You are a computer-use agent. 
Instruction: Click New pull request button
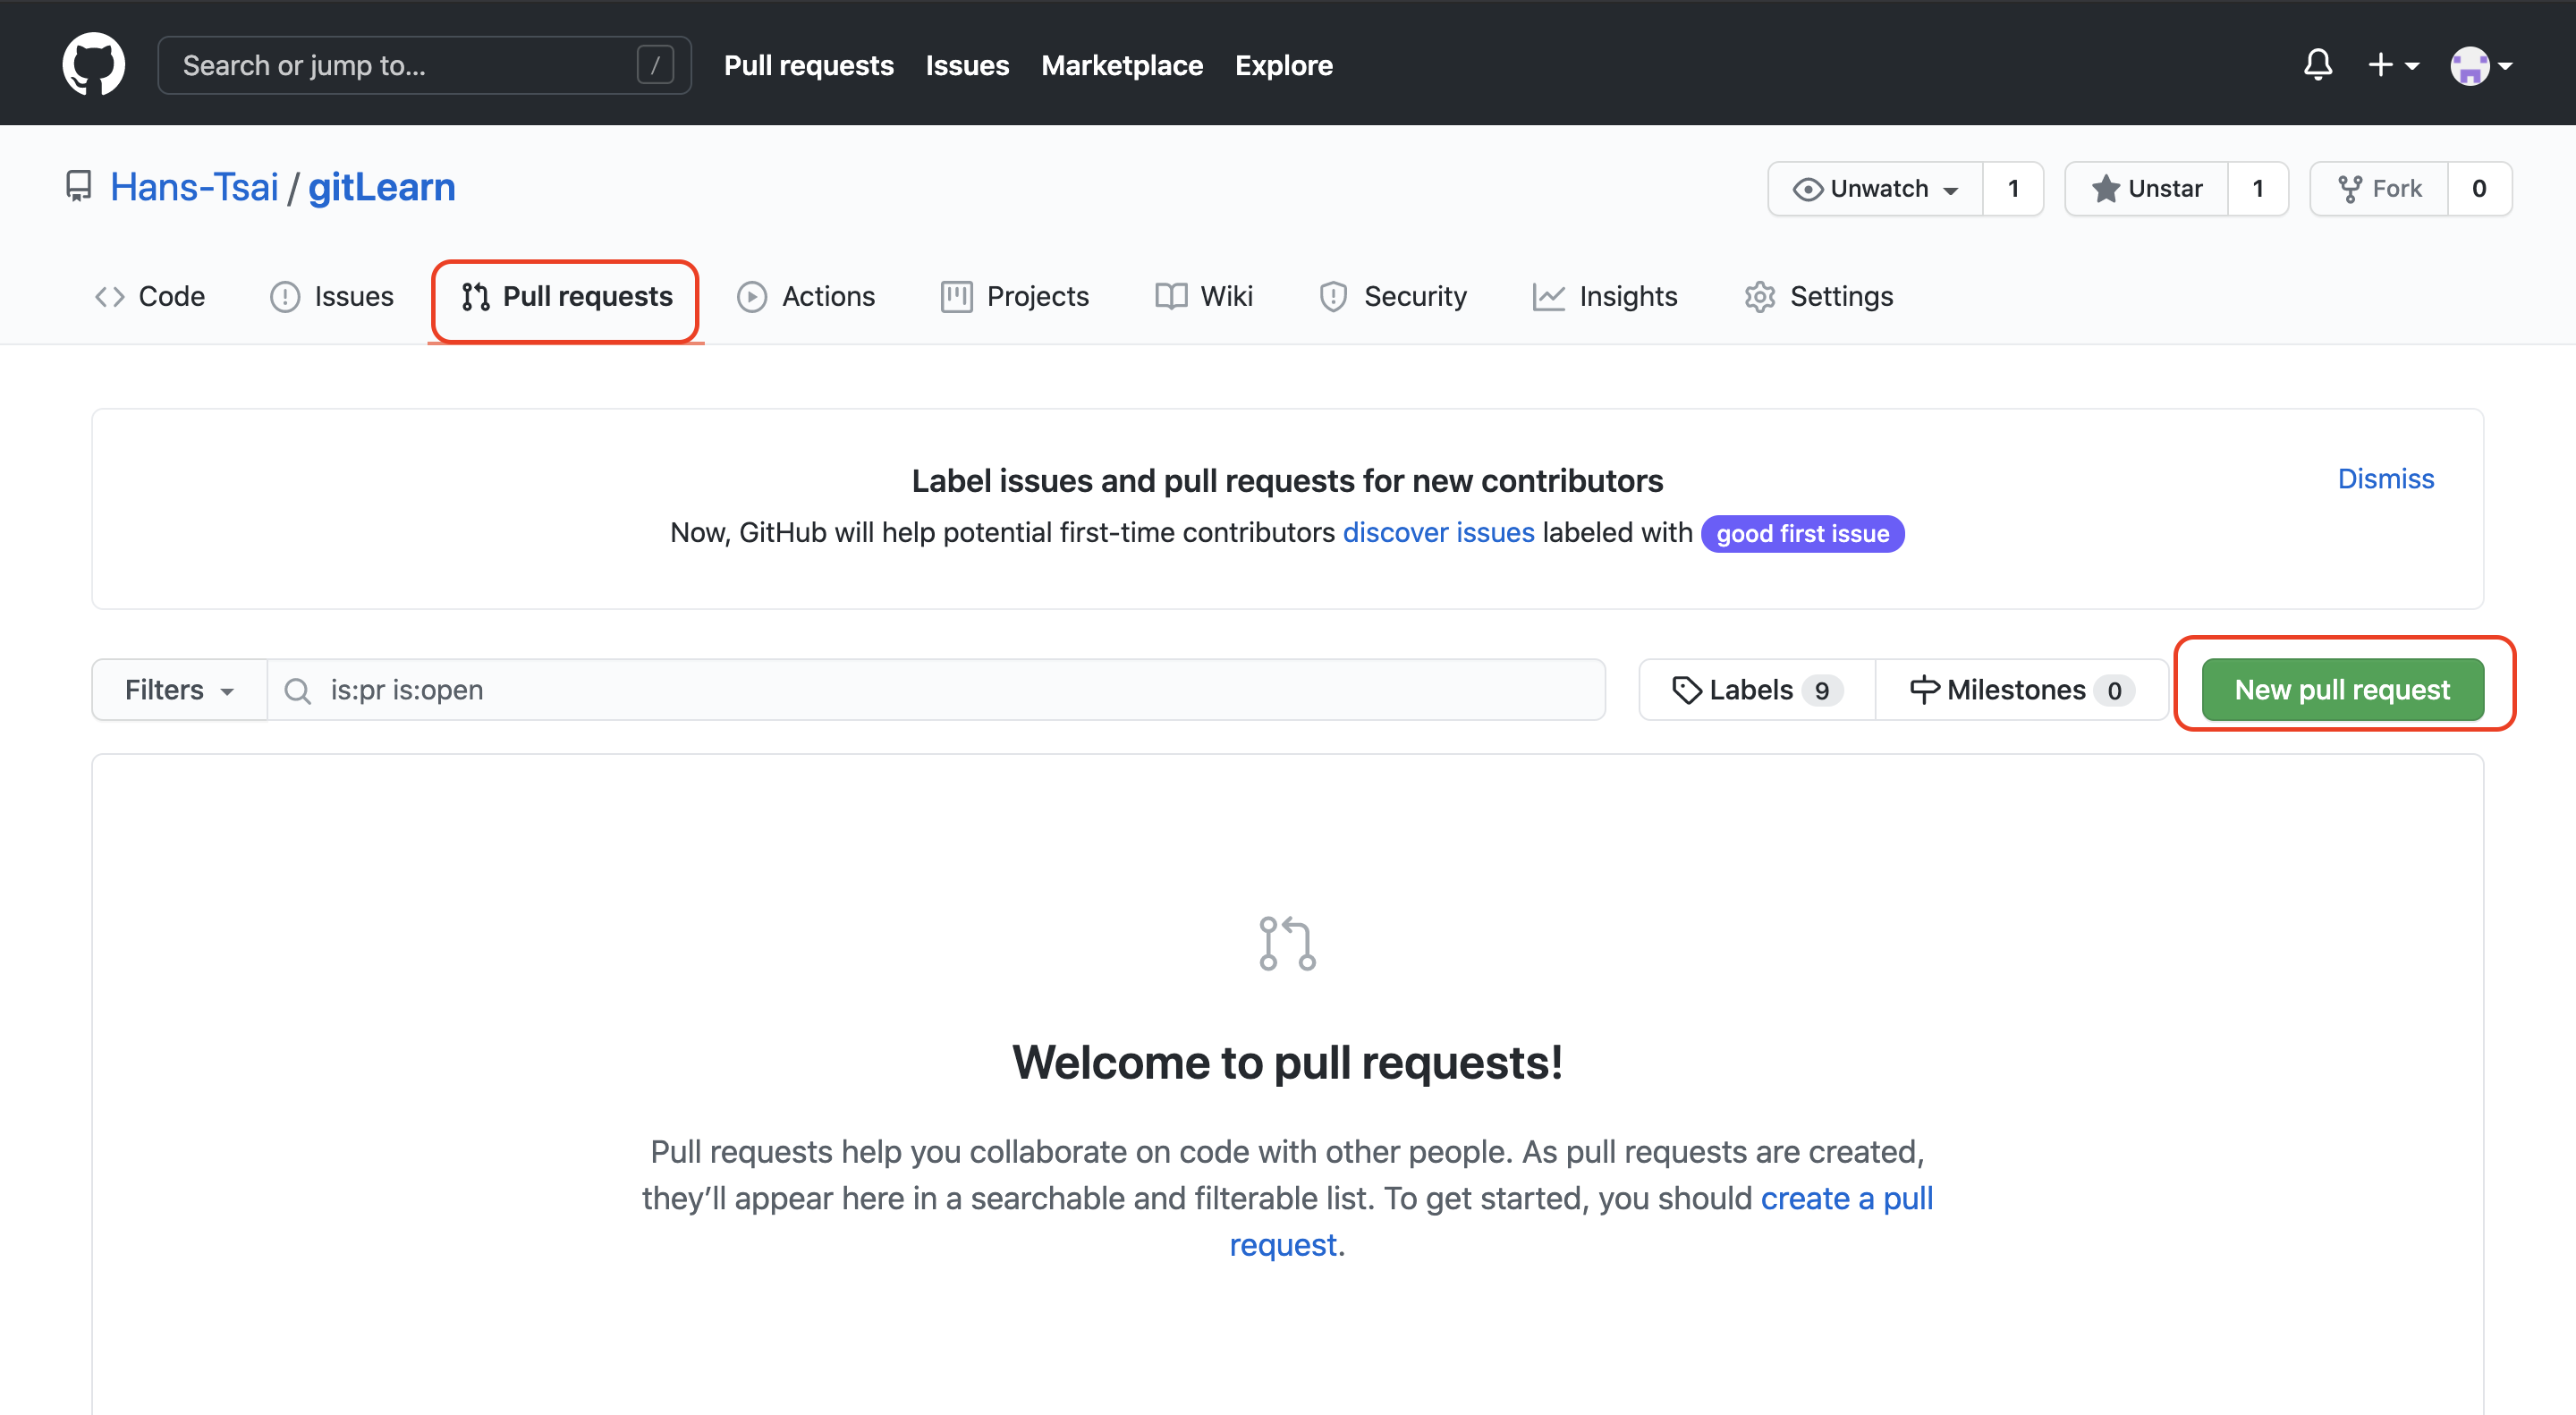click(x=2342, y=689)
